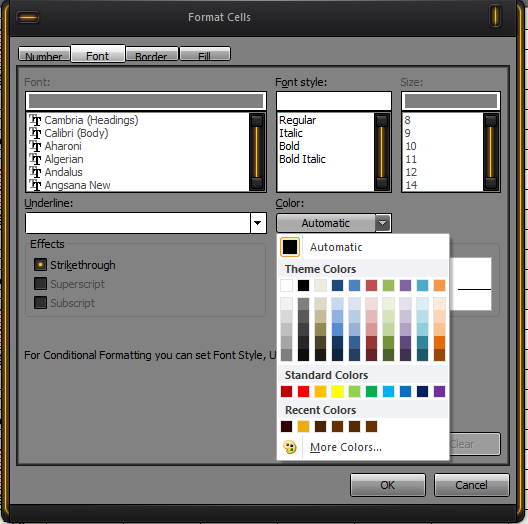Enable the Subscript checkbox
The width and height of the screenshot is (528, 524).
40,302
